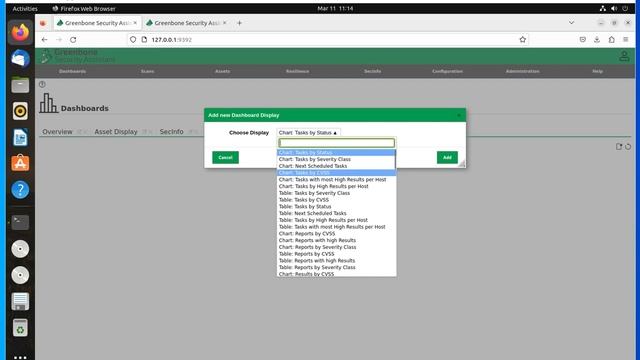Open Greenbone user account icon
The height and width of the screenshot is (360, 640).
[624, 56]
